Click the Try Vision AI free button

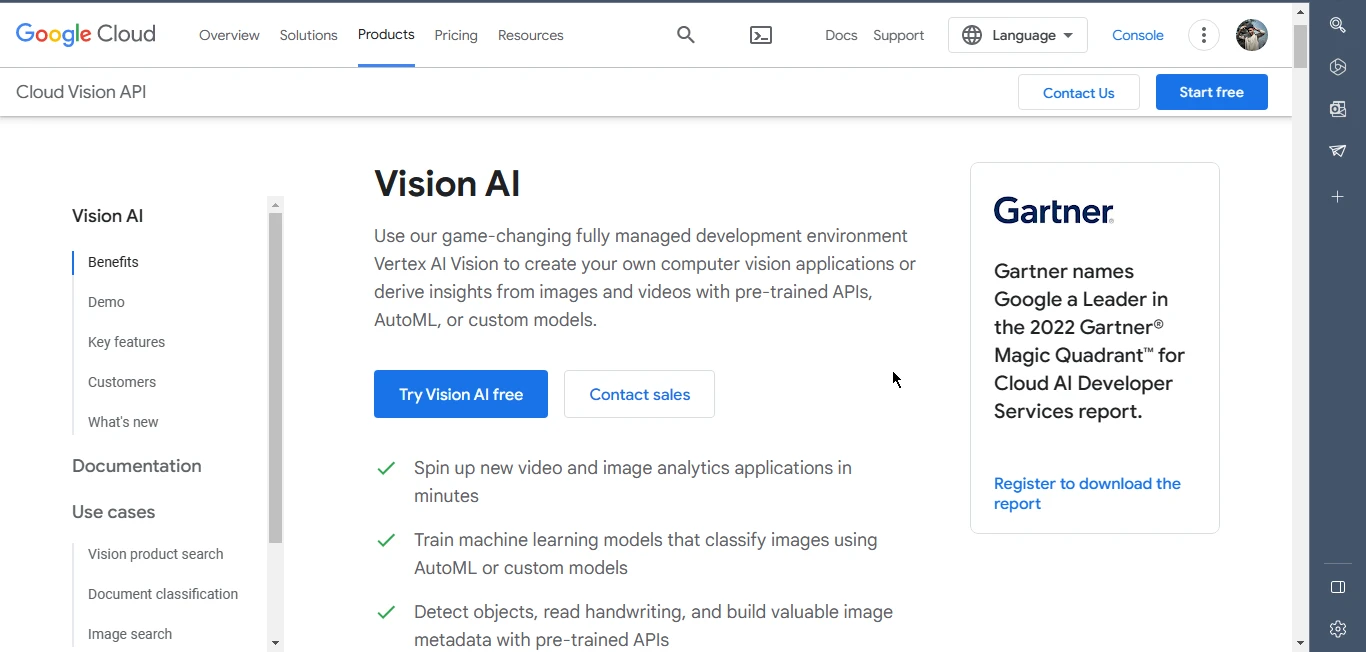pos(461,394)
